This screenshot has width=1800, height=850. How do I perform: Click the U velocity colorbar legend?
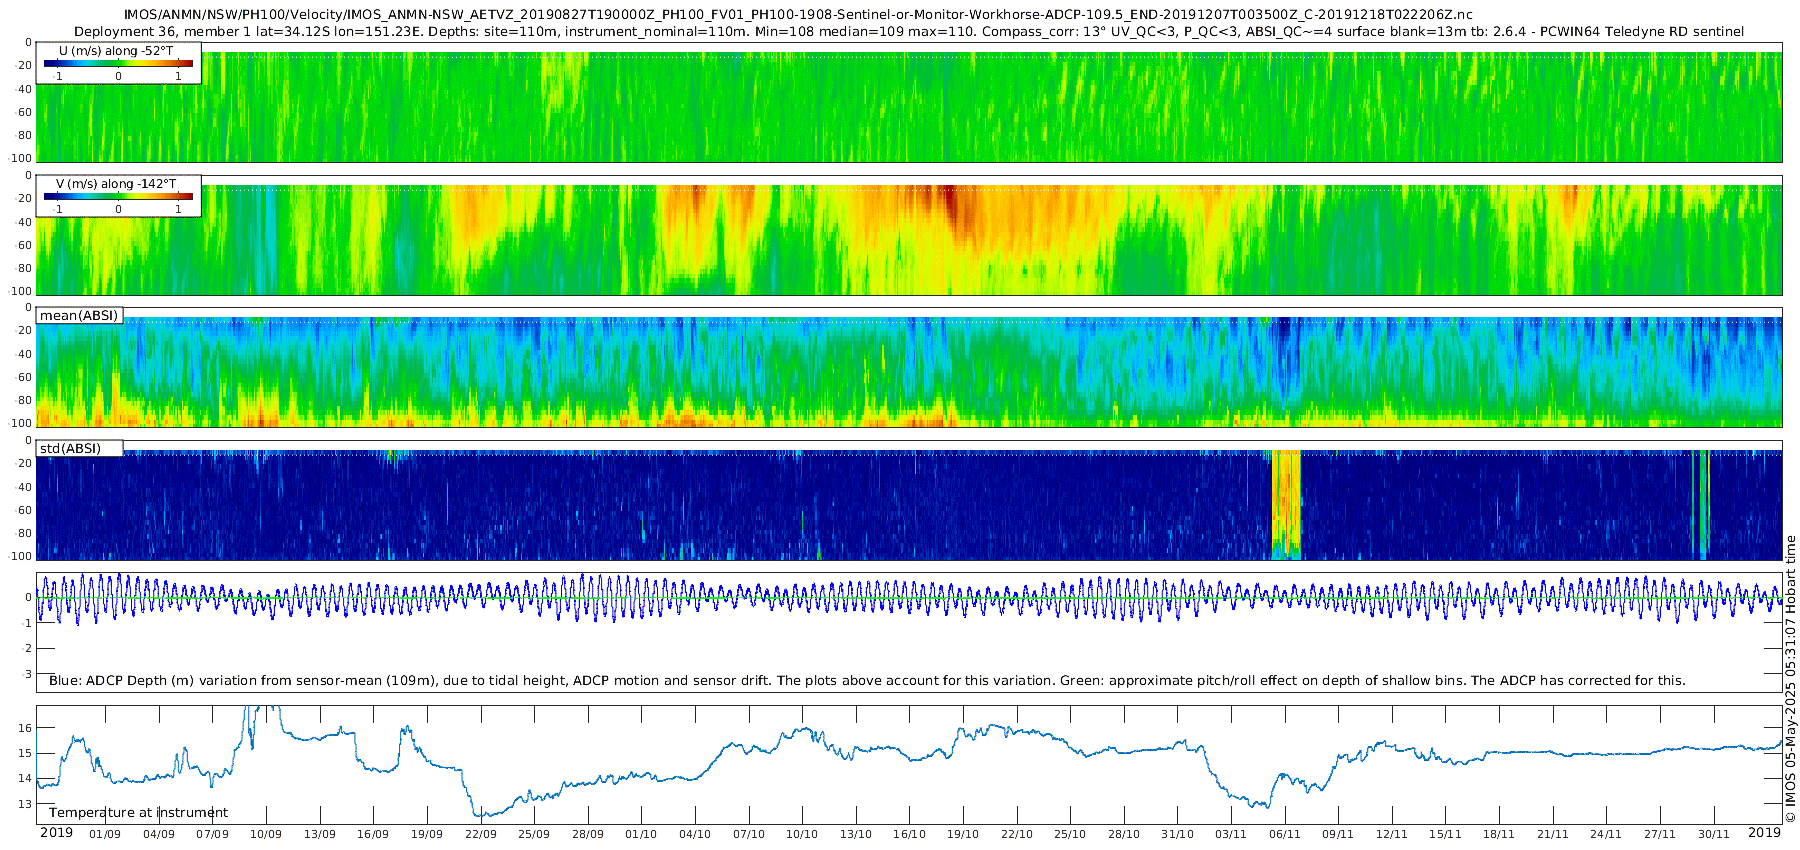118,63
